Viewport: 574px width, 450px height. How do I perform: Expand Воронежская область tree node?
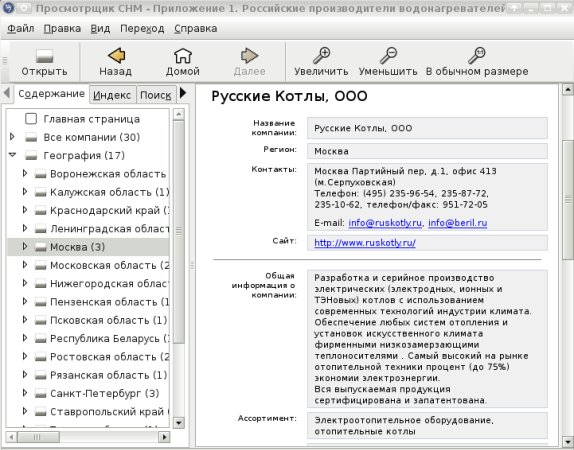[x=25, y=173]
